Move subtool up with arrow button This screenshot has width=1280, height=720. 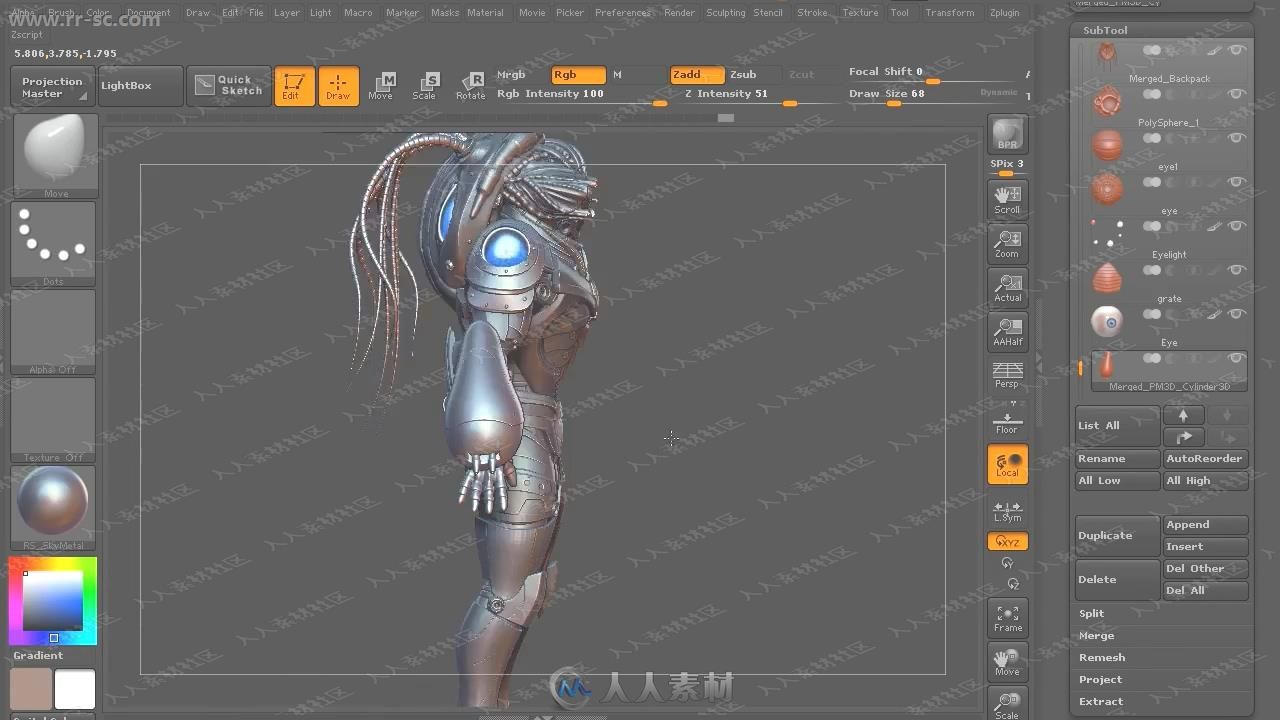(1184, 415)
